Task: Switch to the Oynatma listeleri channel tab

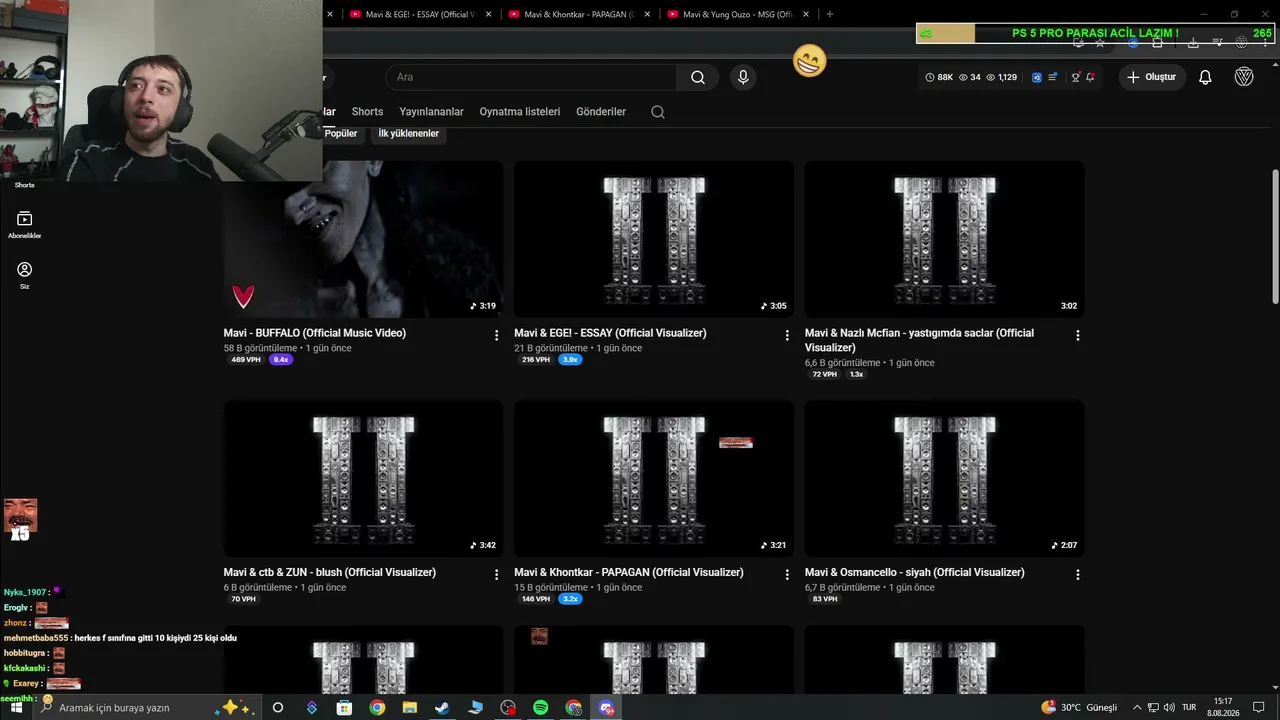Action: (520, 112)
